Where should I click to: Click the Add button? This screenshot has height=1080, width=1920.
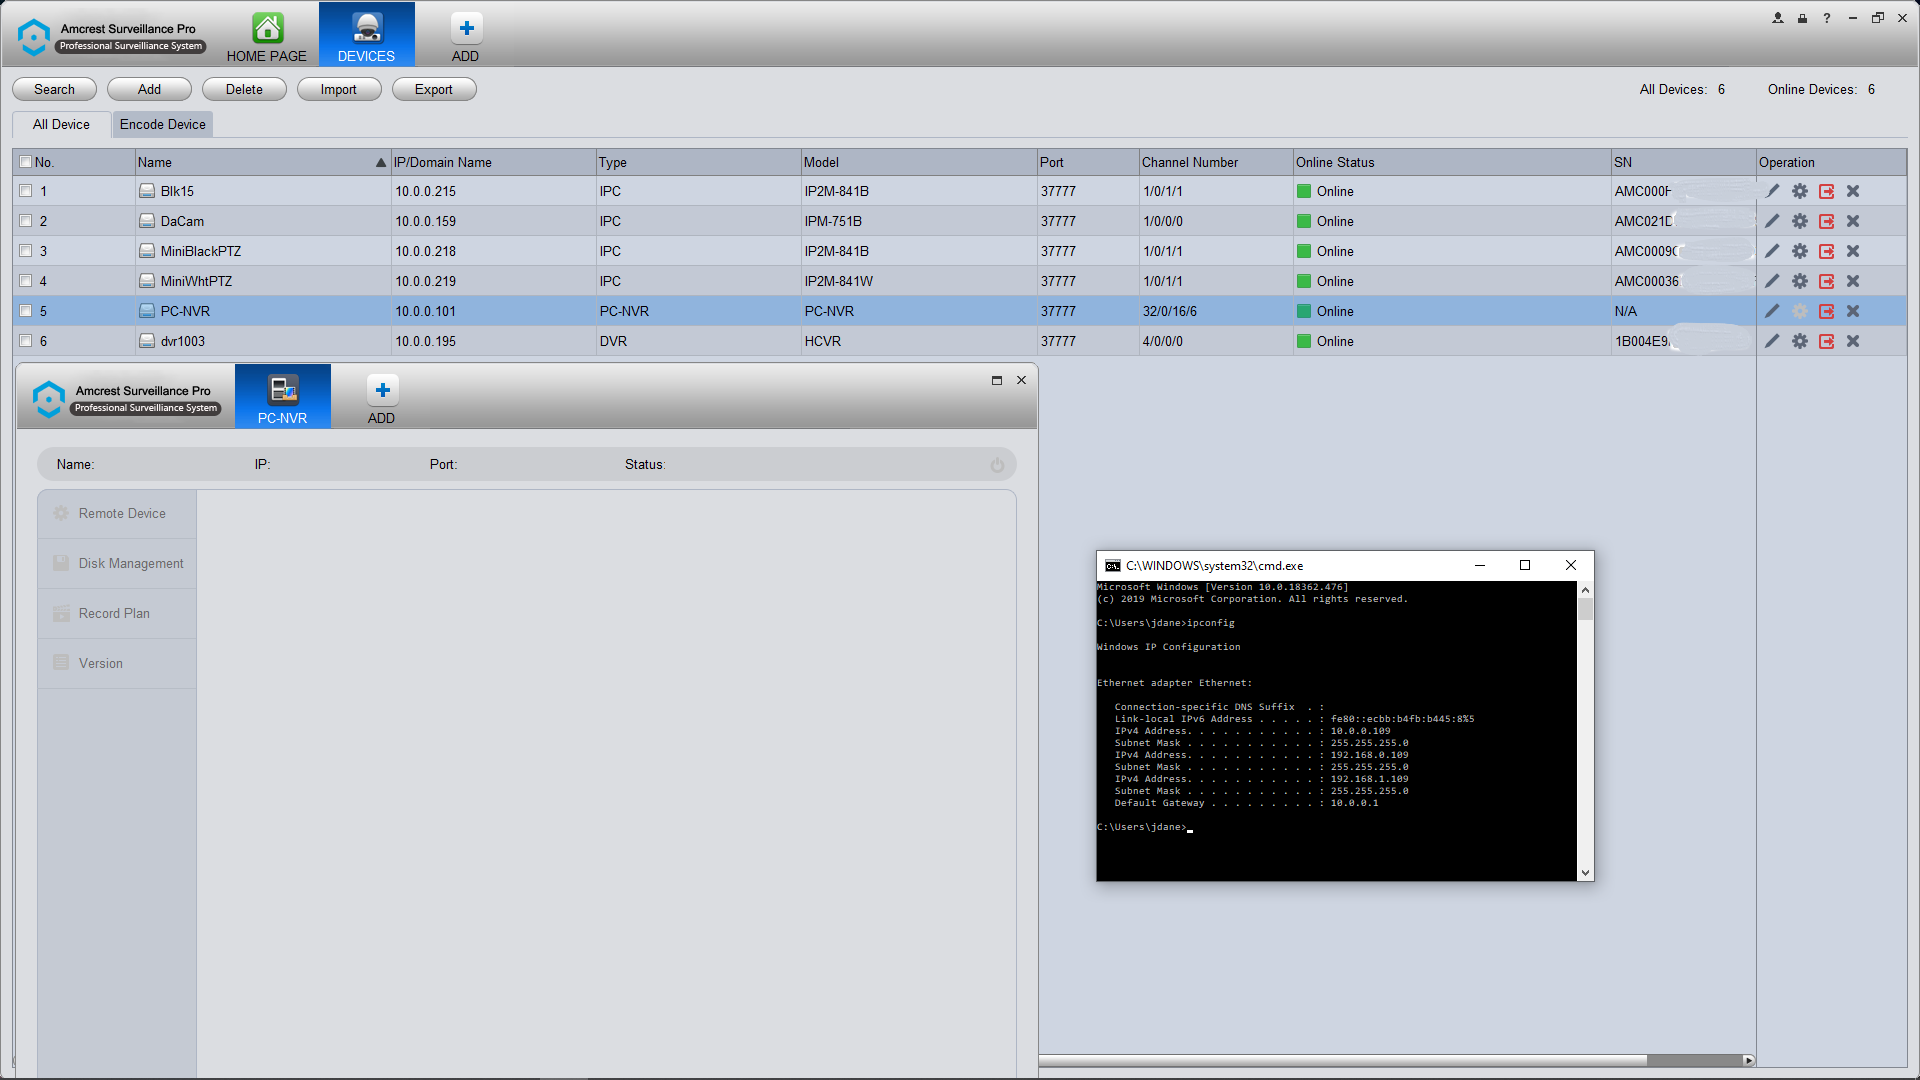tap(149, 89)
